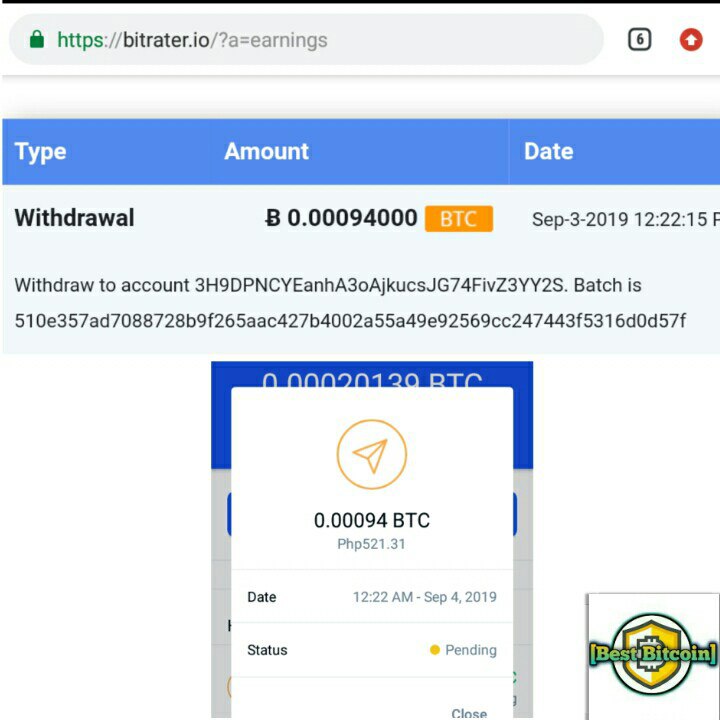
Task: Click the Php521.31 converted value
Action: tap(371, 544)
